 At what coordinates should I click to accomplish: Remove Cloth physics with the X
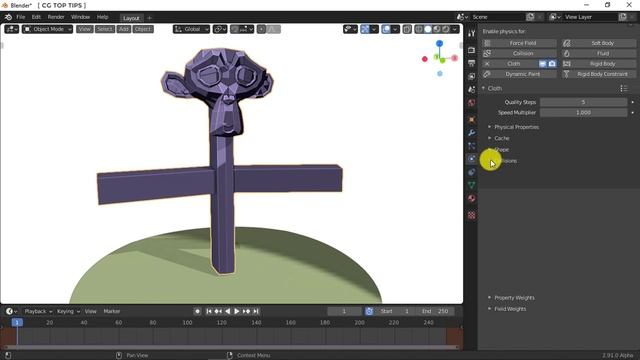point(487,64)
